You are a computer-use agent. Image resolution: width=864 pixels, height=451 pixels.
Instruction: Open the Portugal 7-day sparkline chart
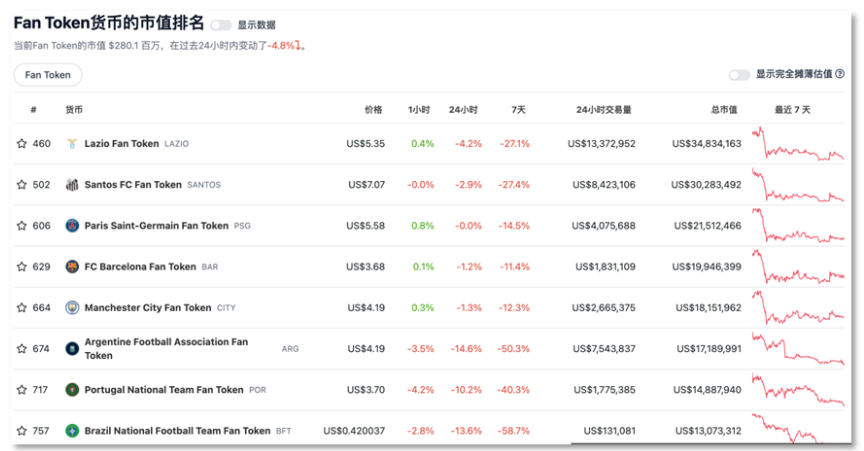(x=798, y=390)
